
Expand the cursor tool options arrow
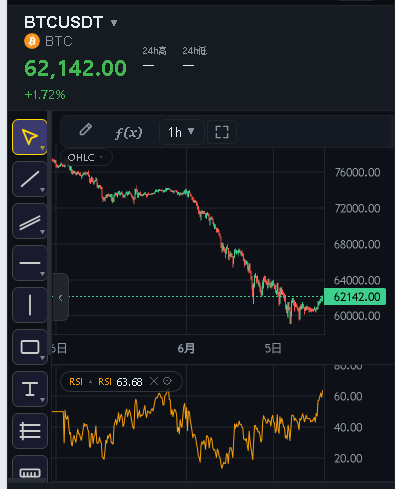(42, 148)
